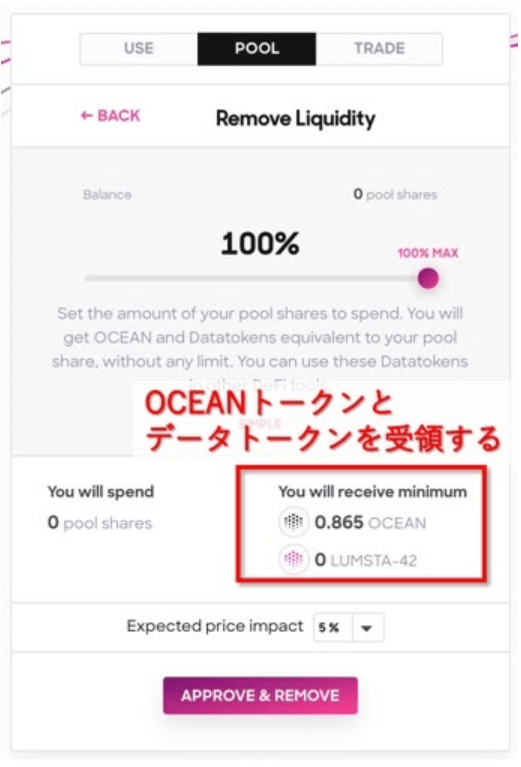Click the 'You will spend' pool shares value
Screen dimensions: 521x767
100,523
